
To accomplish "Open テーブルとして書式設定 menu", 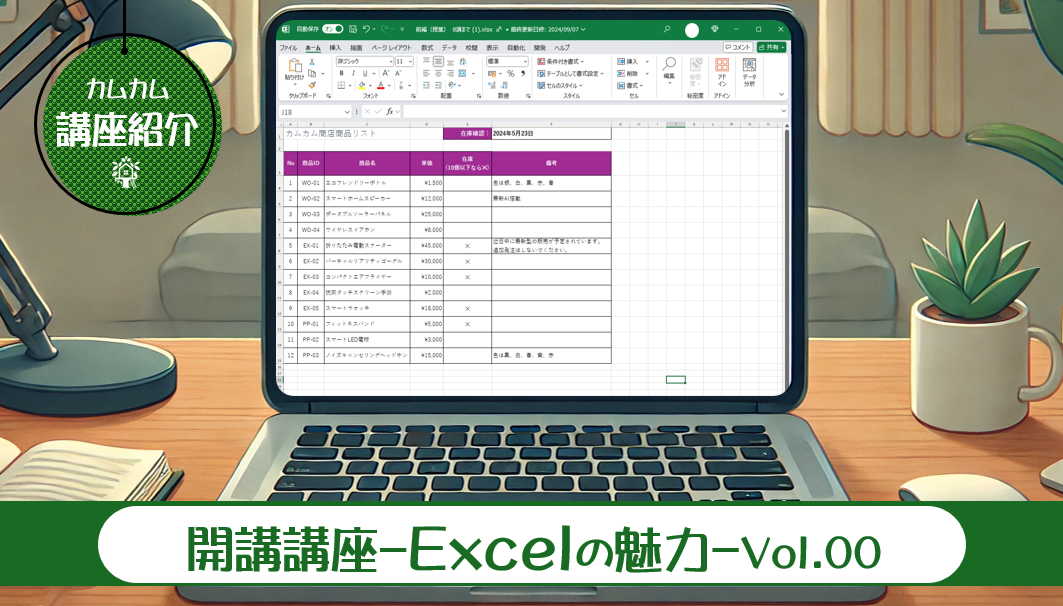I will [570, 73].
